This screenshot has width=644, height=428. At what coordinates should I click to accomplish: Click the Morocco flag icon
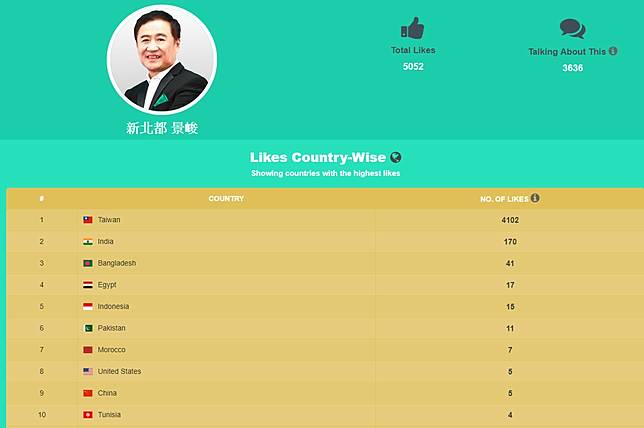[88, 350]
